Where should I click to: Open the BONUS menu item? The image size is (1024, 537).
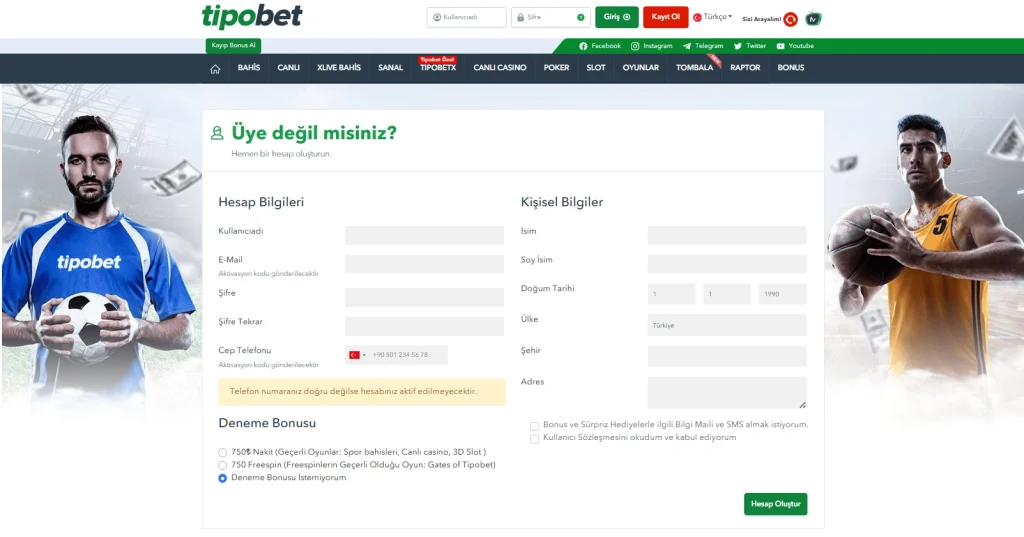point(791,68)
